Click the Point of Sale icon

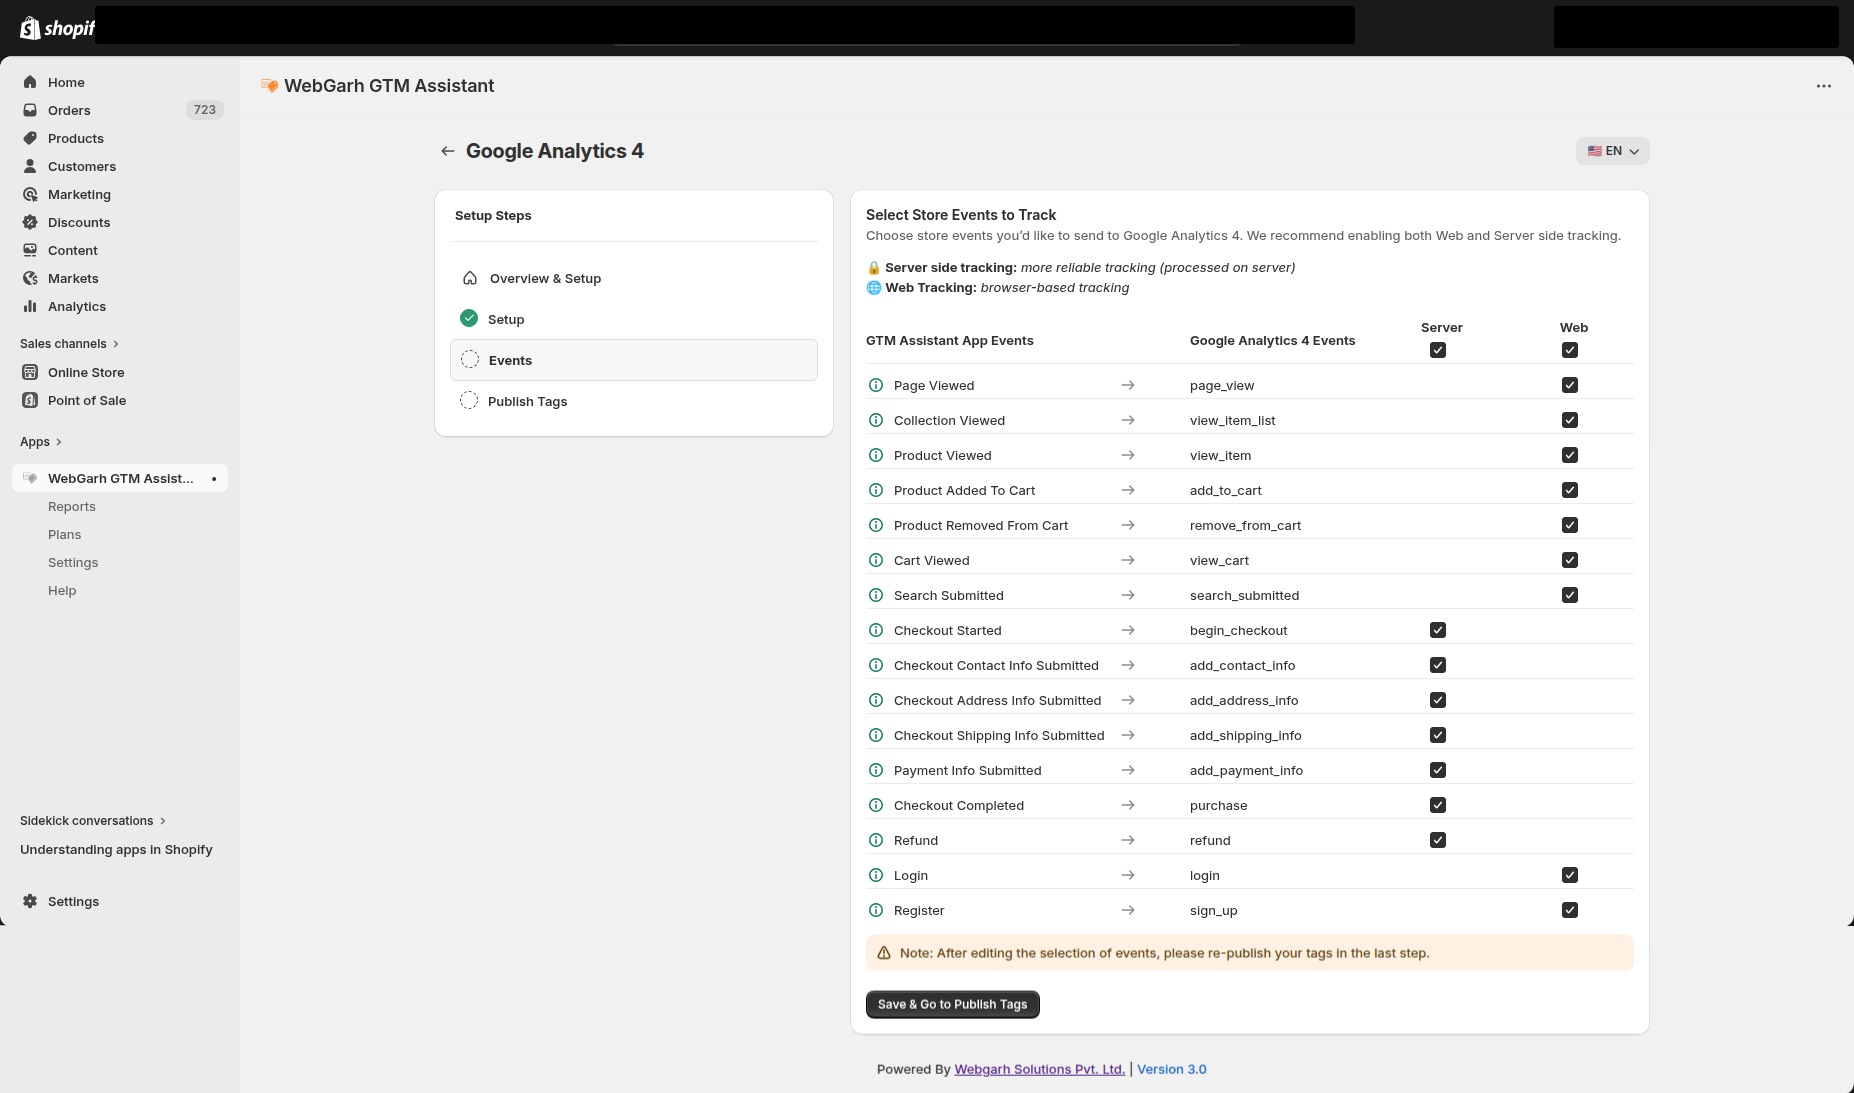pyautogui.click(x=30, y=400)
